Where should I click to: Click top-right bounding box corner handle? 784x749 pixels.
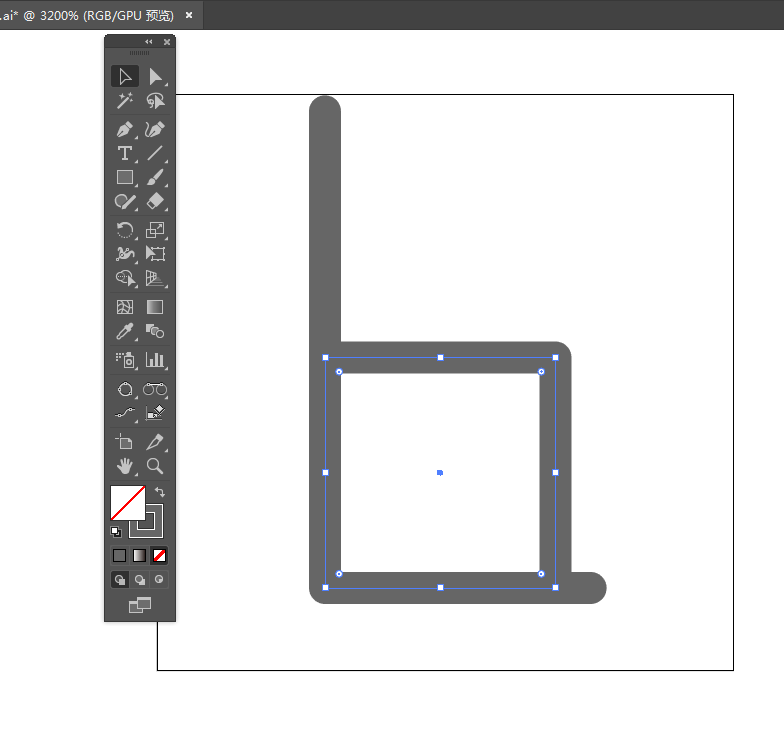click(556, 358)
